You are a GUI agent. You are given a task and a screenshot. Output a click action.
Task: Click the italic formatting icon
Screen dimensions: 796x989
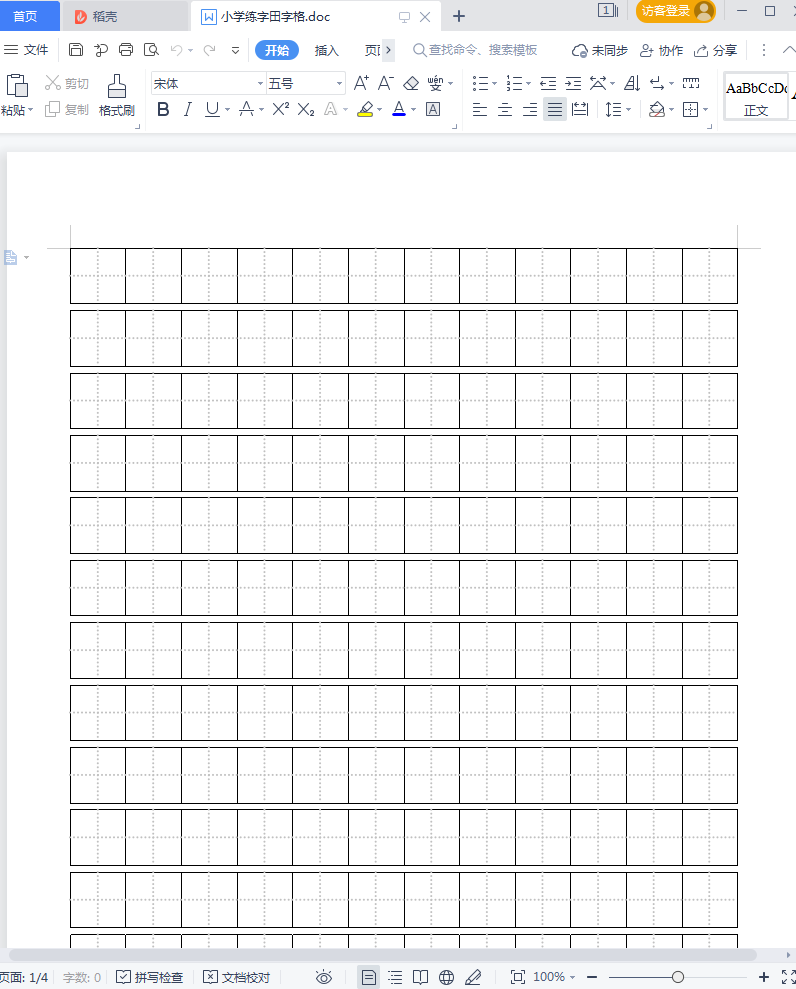[187, 110]
